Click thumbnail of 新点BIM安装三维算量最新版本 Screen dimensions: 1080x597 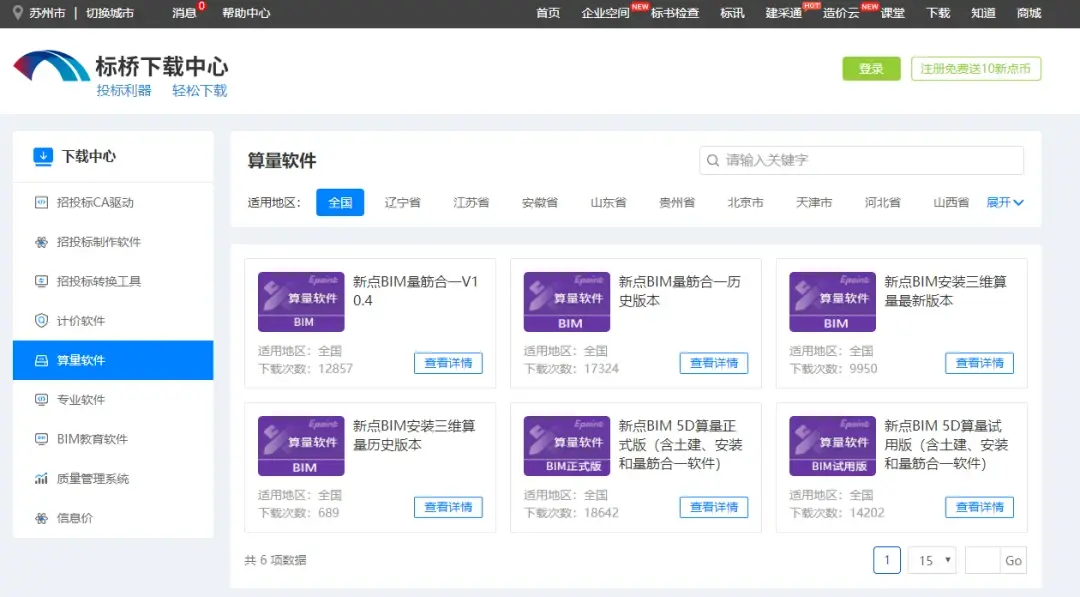pyautogui.click(x=832, y=302)
